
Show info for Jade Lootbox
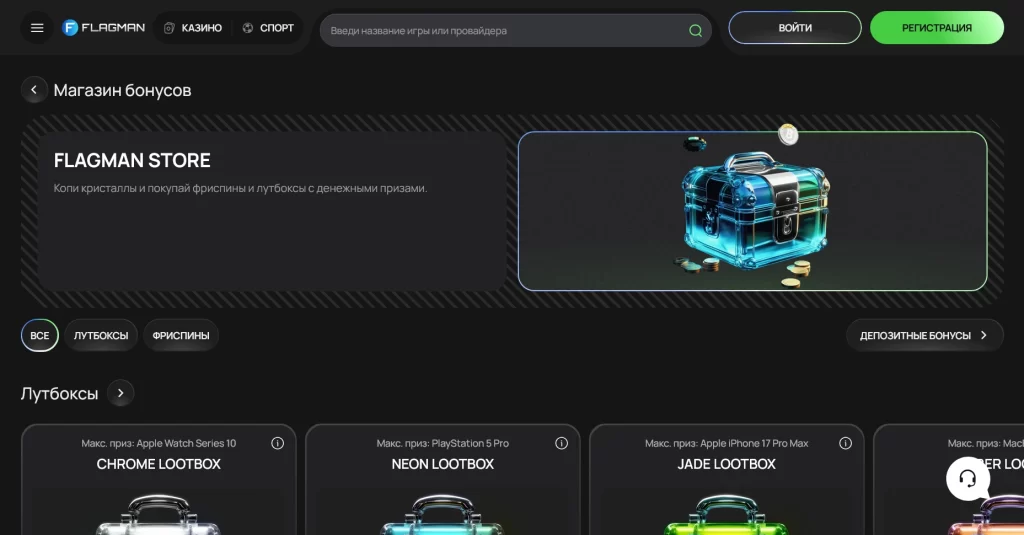pos(846,443)
